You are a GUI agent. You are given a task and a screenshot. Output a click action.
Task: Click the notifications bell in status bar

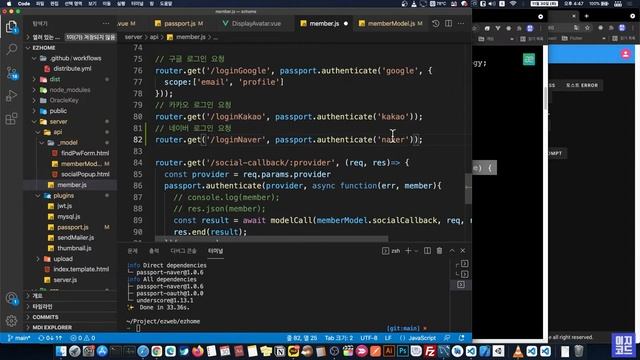tap(462, 338)
